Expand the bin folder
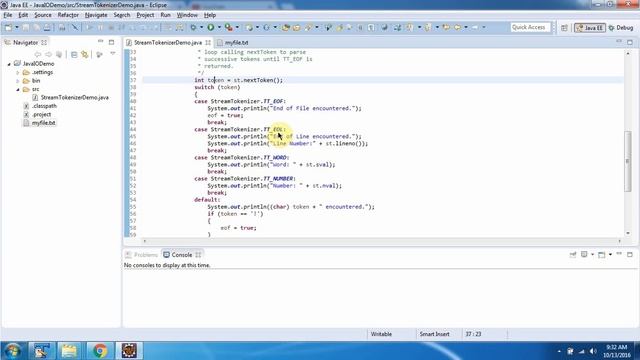Screen dimensions: 640x360 click(x=18, y=81)
